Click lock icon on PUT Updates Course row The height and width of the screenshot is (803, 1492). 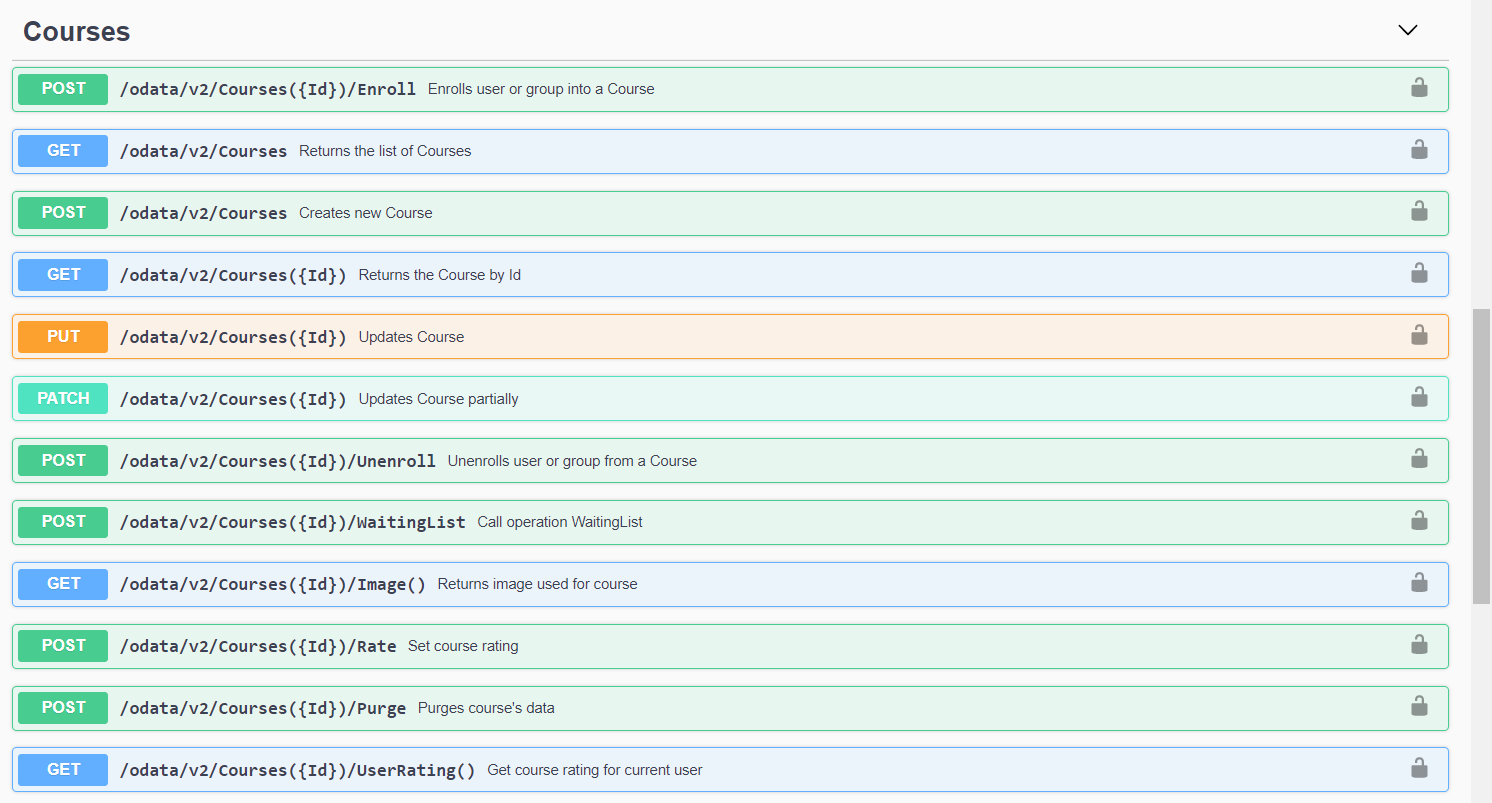tap(1418, 336)
